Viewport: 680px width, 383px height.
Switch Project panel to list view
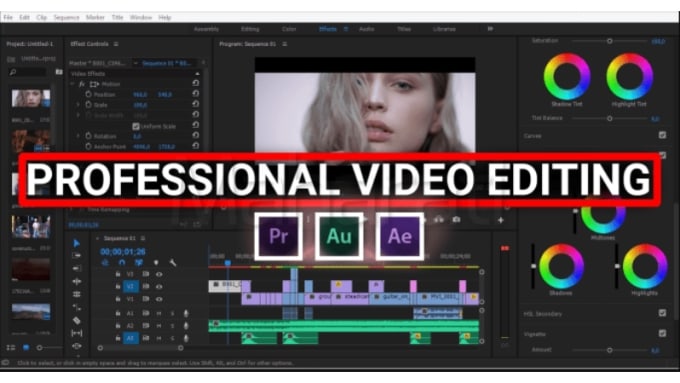coord(11,347)
